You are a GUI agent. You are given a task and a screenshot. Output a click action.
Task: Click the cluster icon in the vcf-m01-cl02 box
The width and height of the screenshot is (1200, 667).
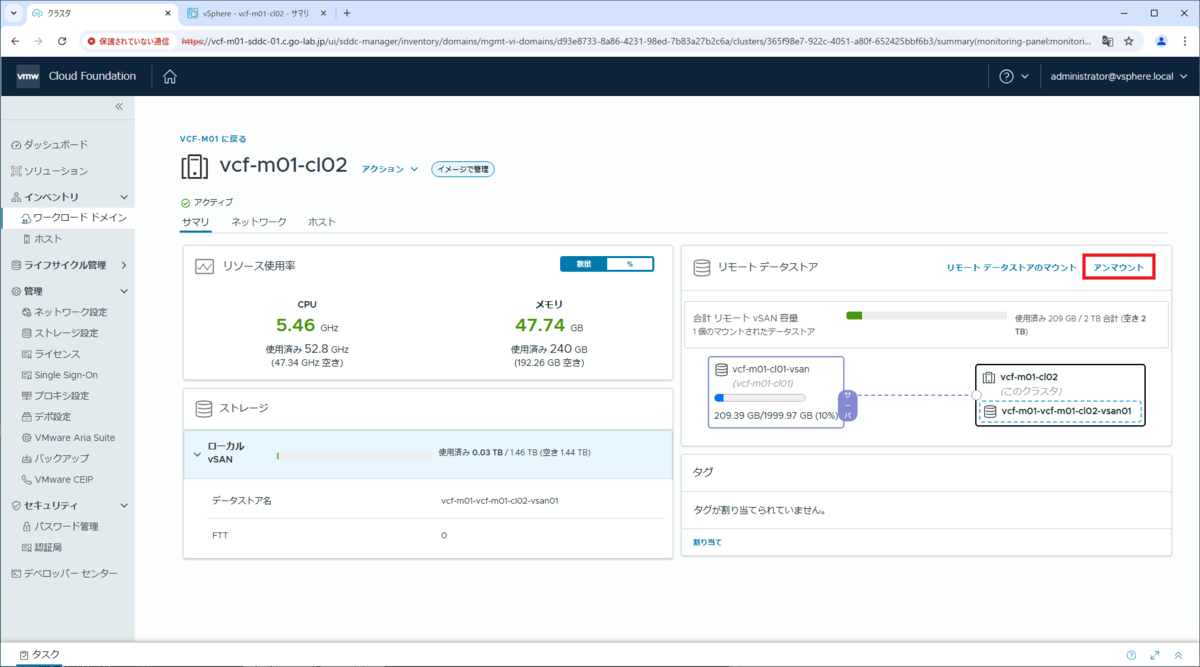[989, 377]
